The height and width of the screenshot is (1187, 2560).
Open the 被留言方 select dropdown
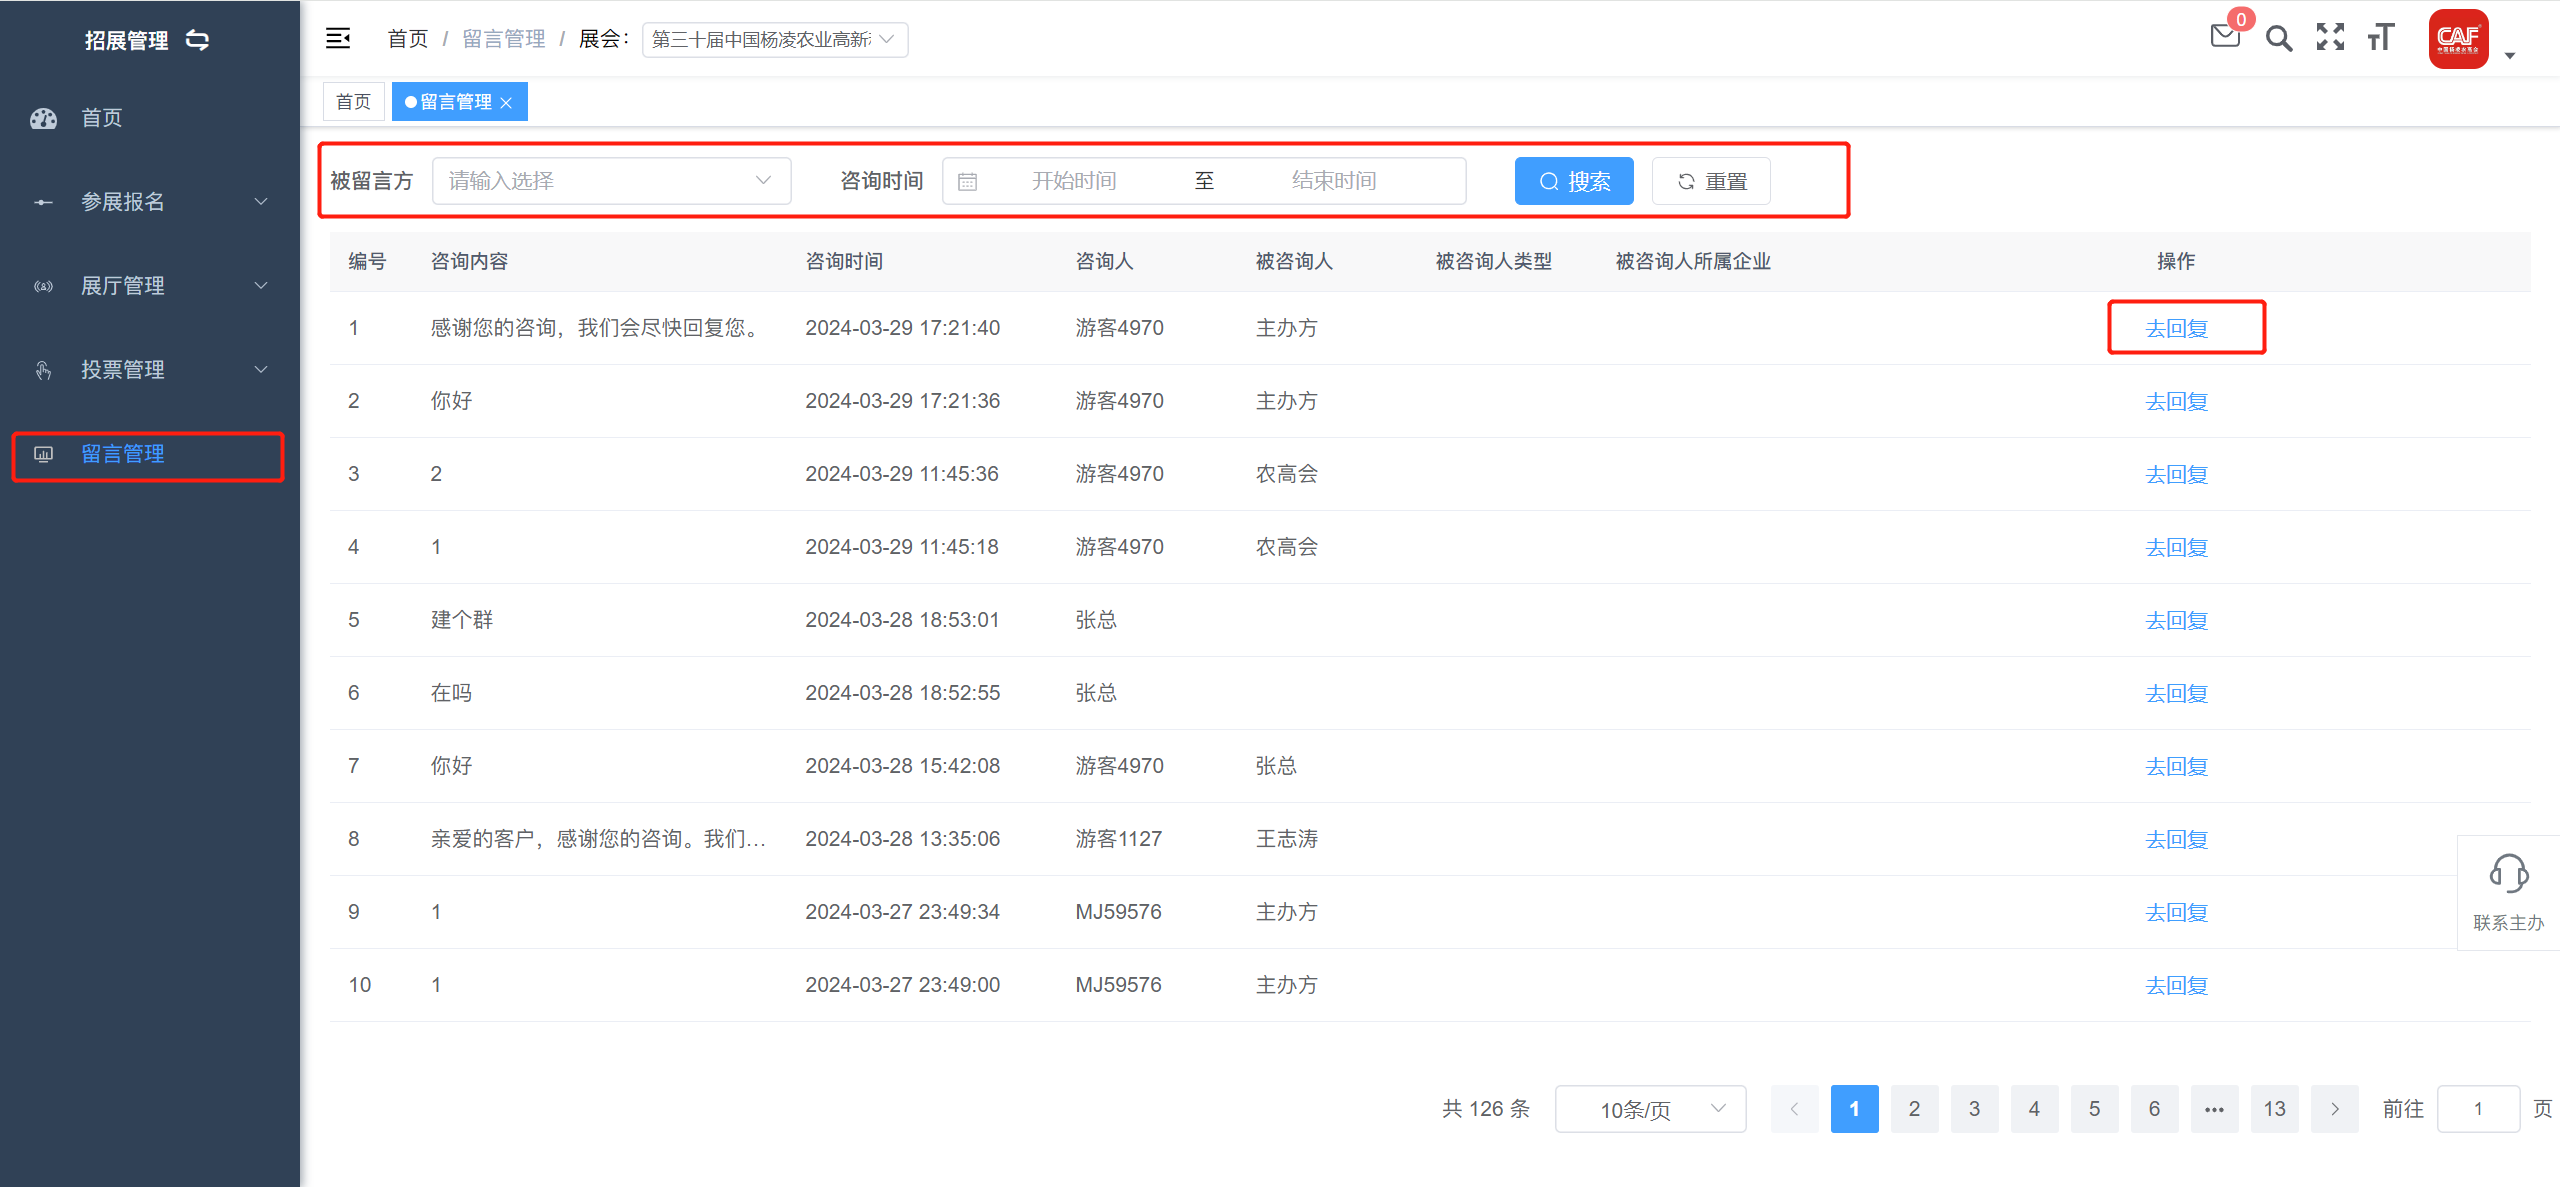click(x=611, y=181)
